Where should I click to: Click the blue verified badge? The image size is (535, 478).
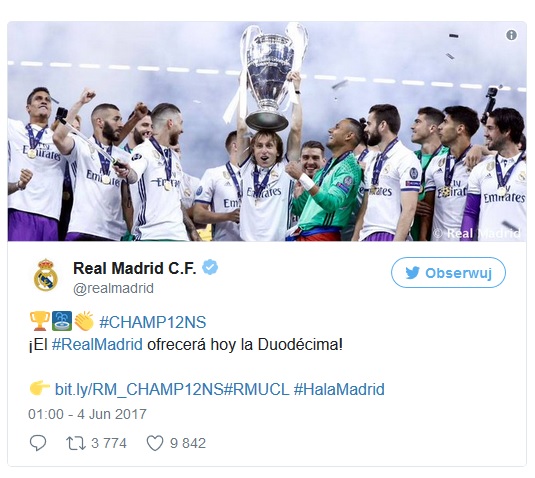point(210,267)
